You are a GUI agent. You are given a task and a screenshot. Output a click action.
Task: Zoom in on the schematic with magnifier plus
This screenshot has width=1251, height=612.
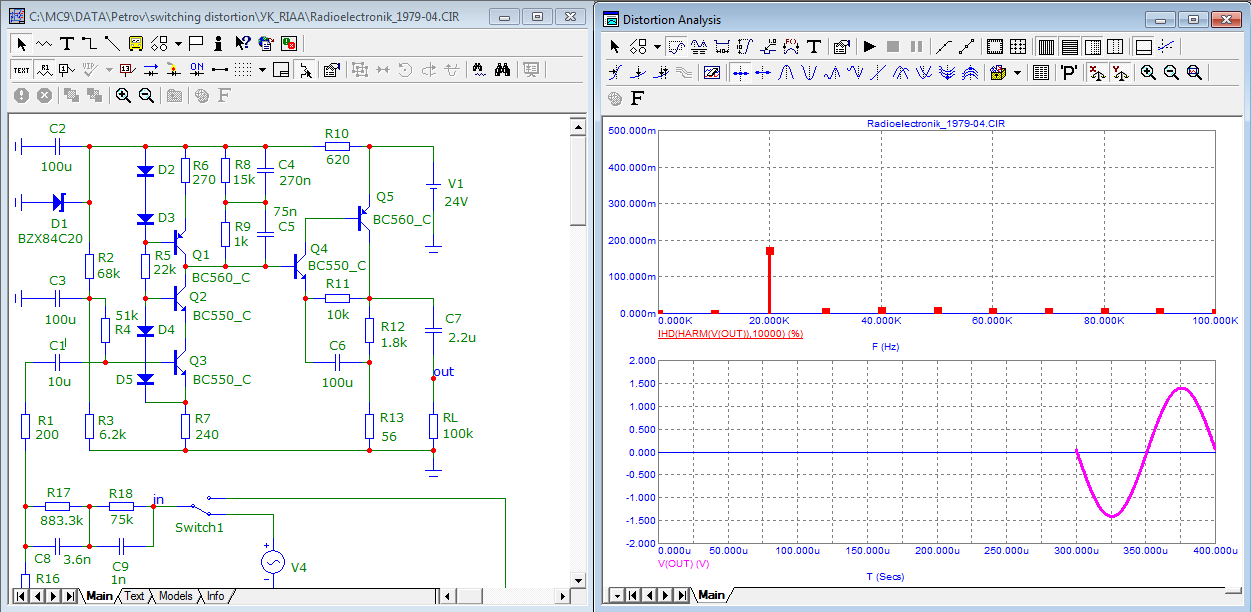[123, 95]
